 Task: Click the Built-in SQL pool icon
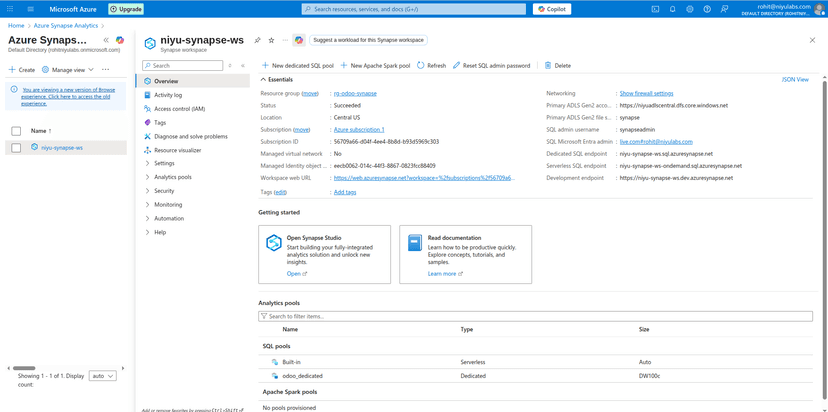click(x=275, y=362)
